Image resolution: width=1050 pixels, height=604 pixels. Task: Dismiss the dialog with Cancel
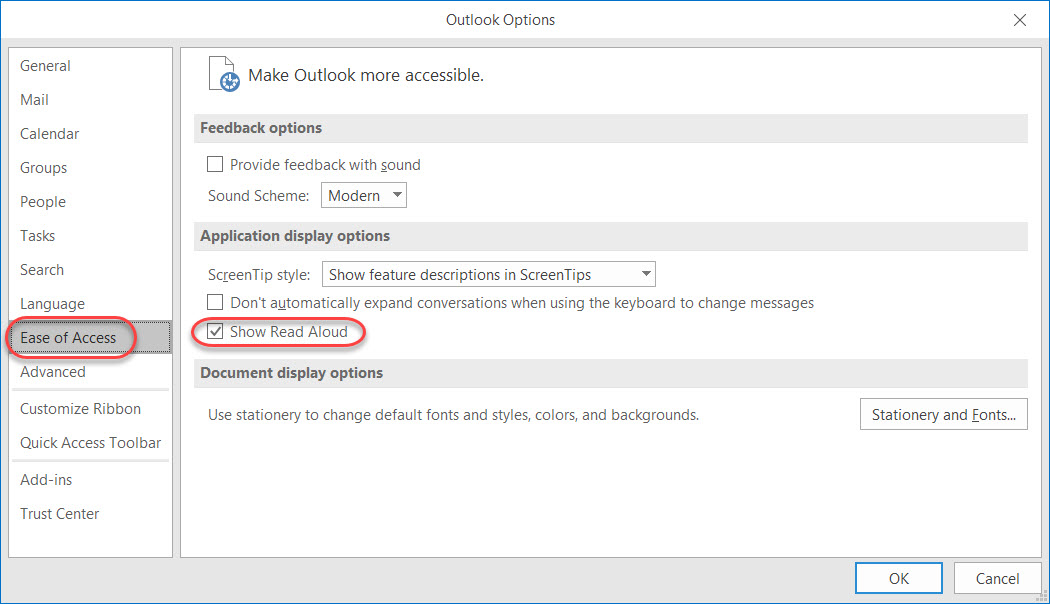click(x=997, y=578)
